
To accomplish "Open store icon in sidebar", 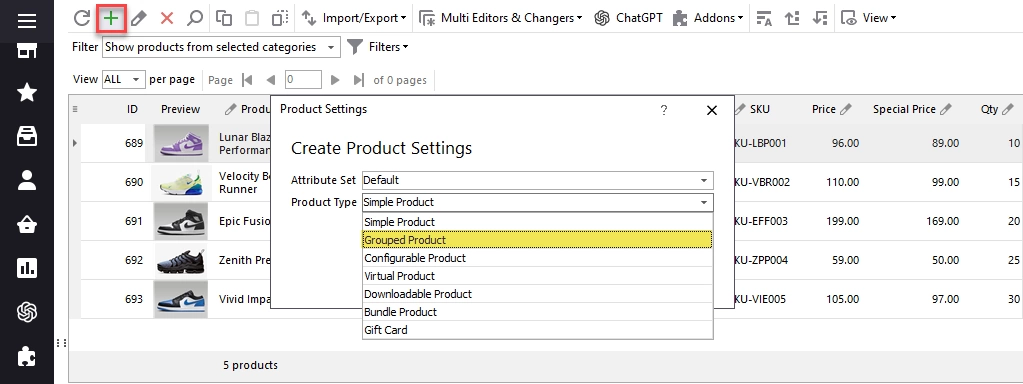I will [x=27, y=51].
